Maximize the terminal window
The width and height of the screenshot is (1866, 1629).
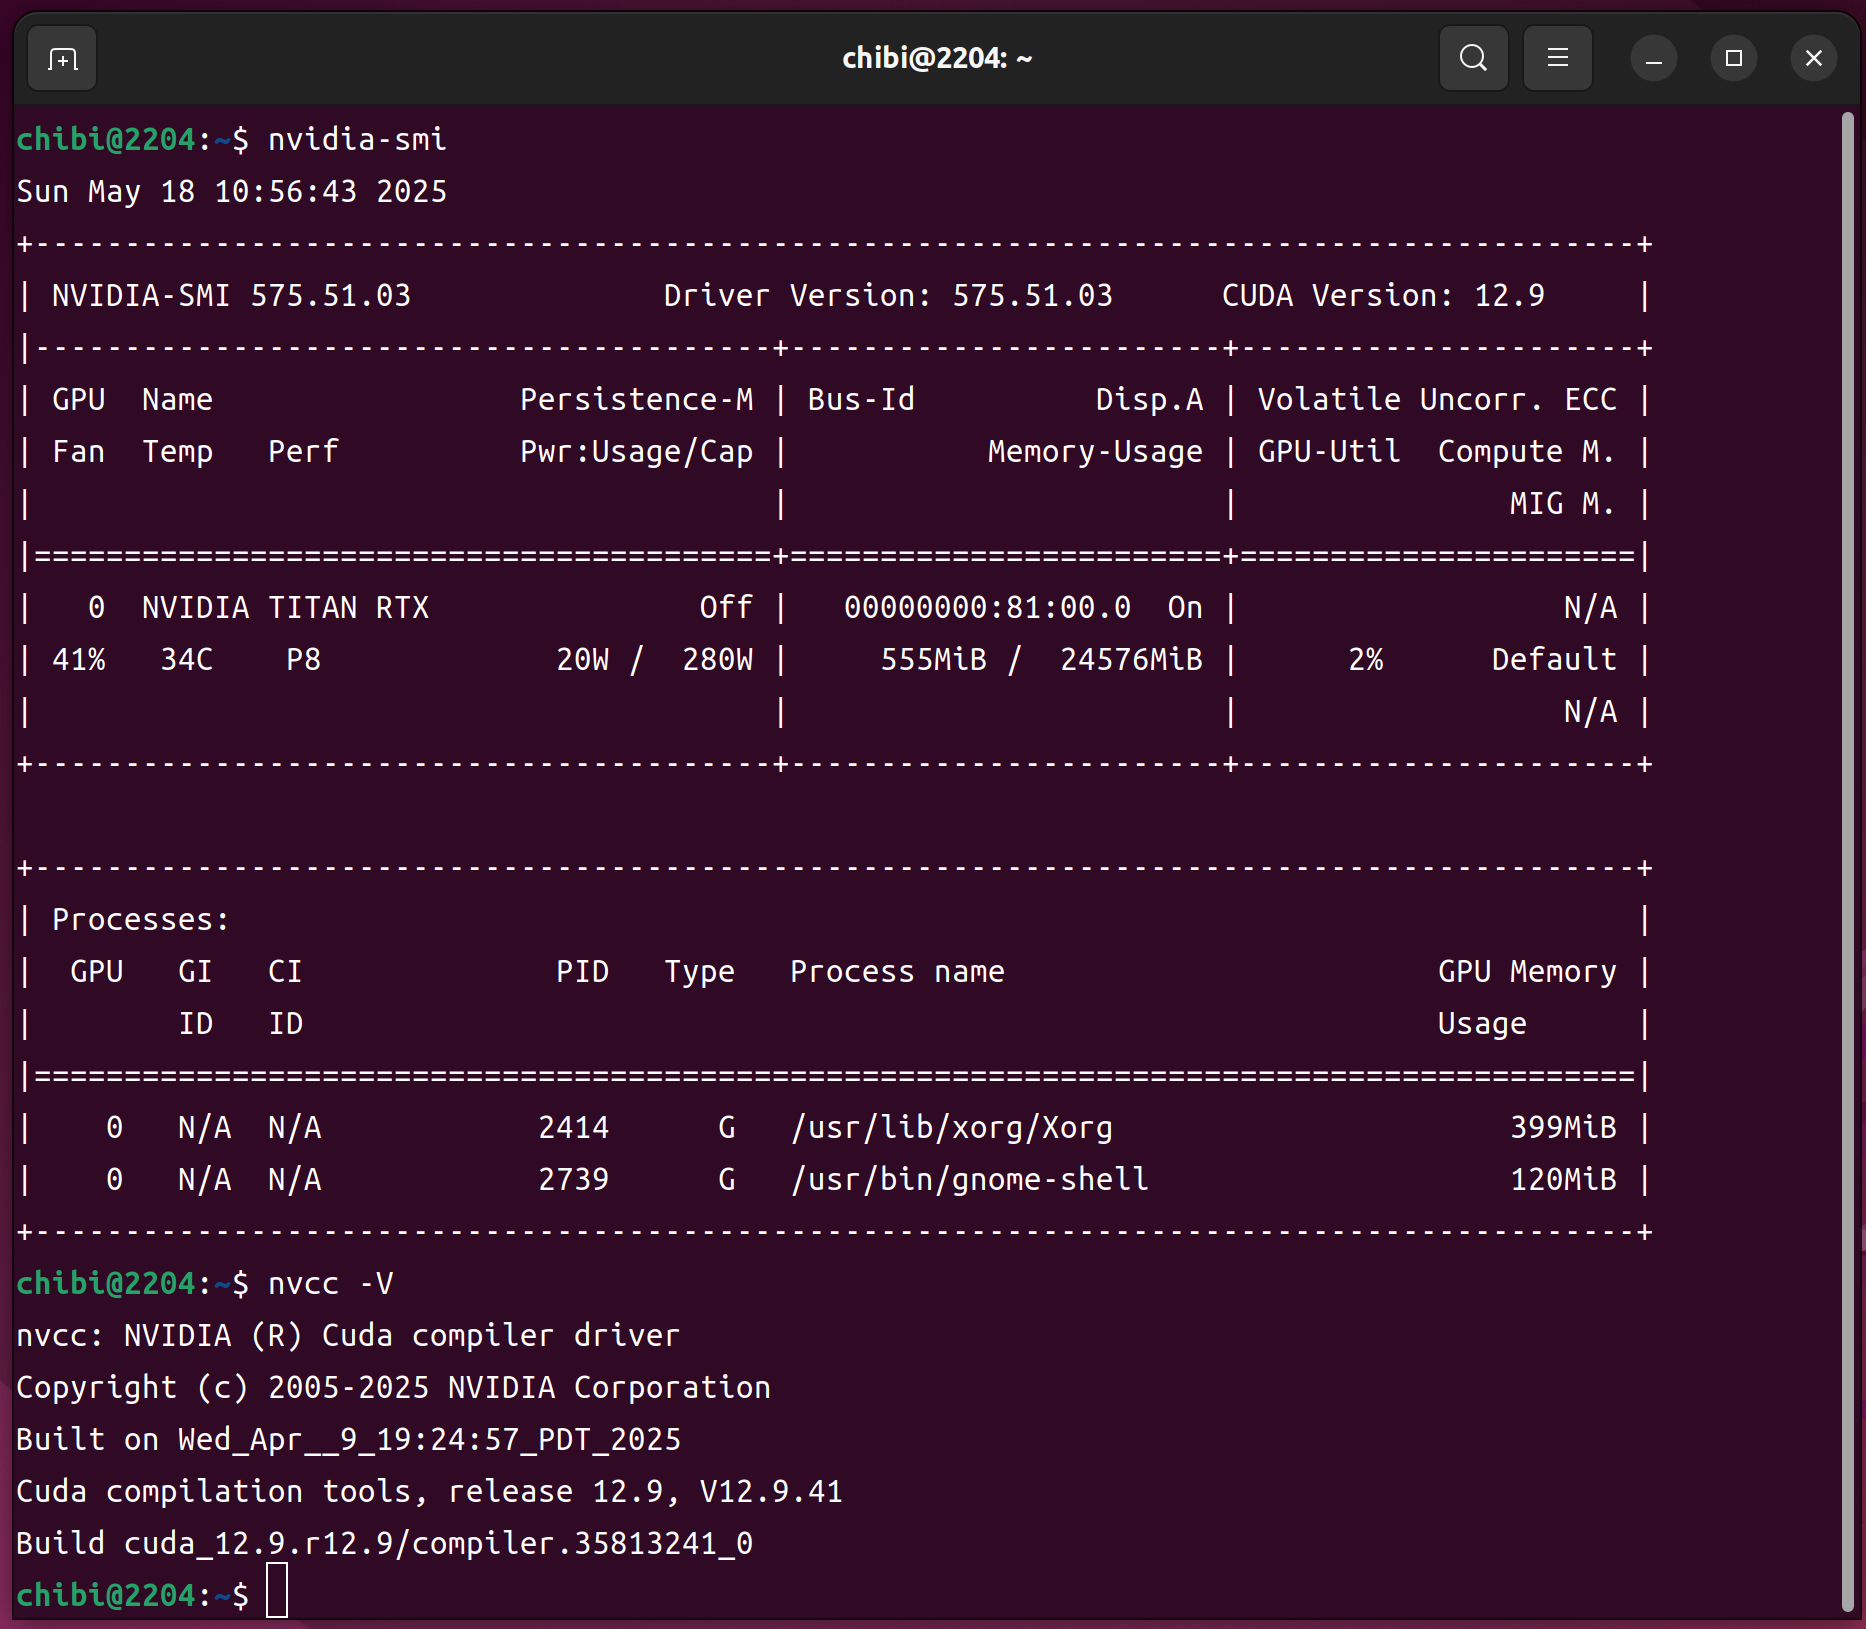(x=1733, y=59)
